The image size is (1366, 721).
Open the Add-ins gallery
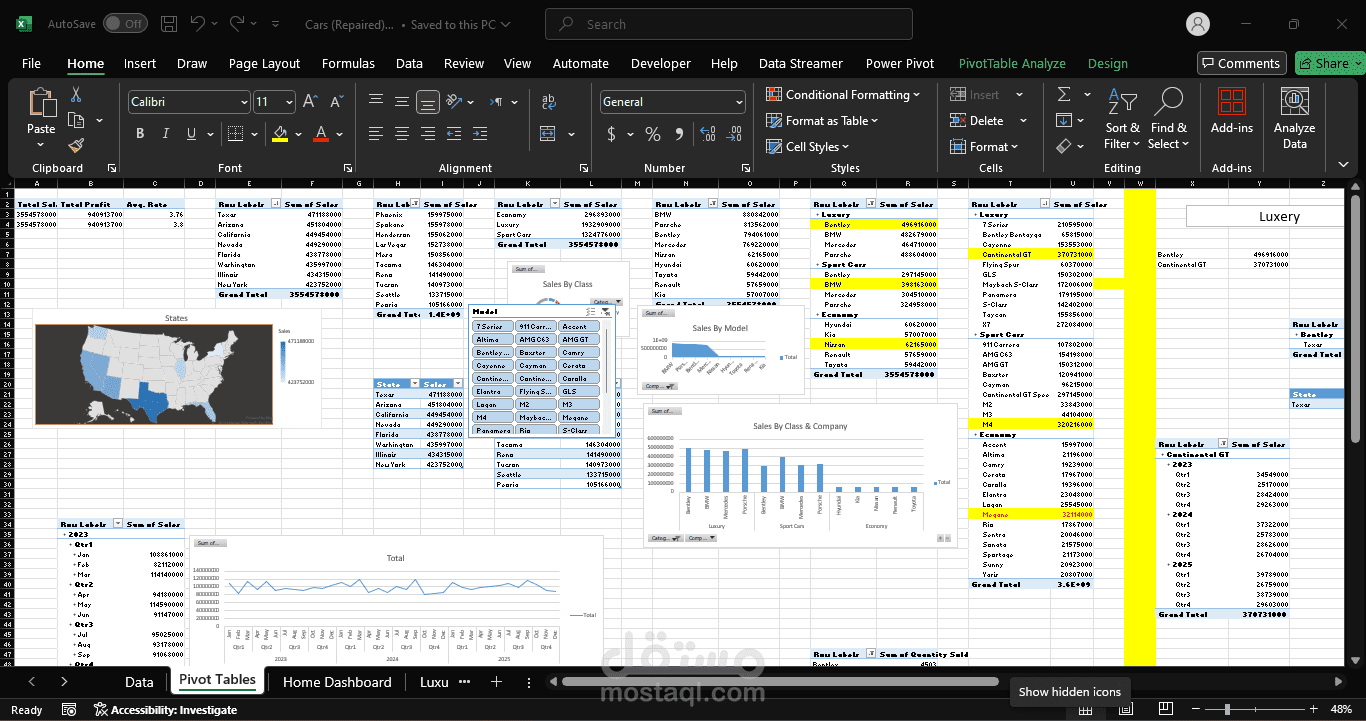pyautogui.click(x=1231, y=112)
